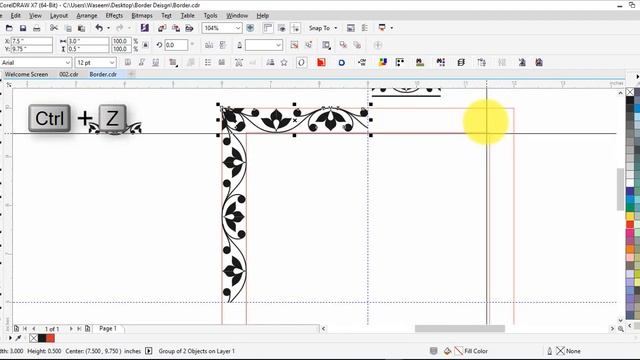Image resolution: width=640 pixels, height=360 pixels.
Task: Switch to the 002.cdr document tab
Action: coord(69,74)
